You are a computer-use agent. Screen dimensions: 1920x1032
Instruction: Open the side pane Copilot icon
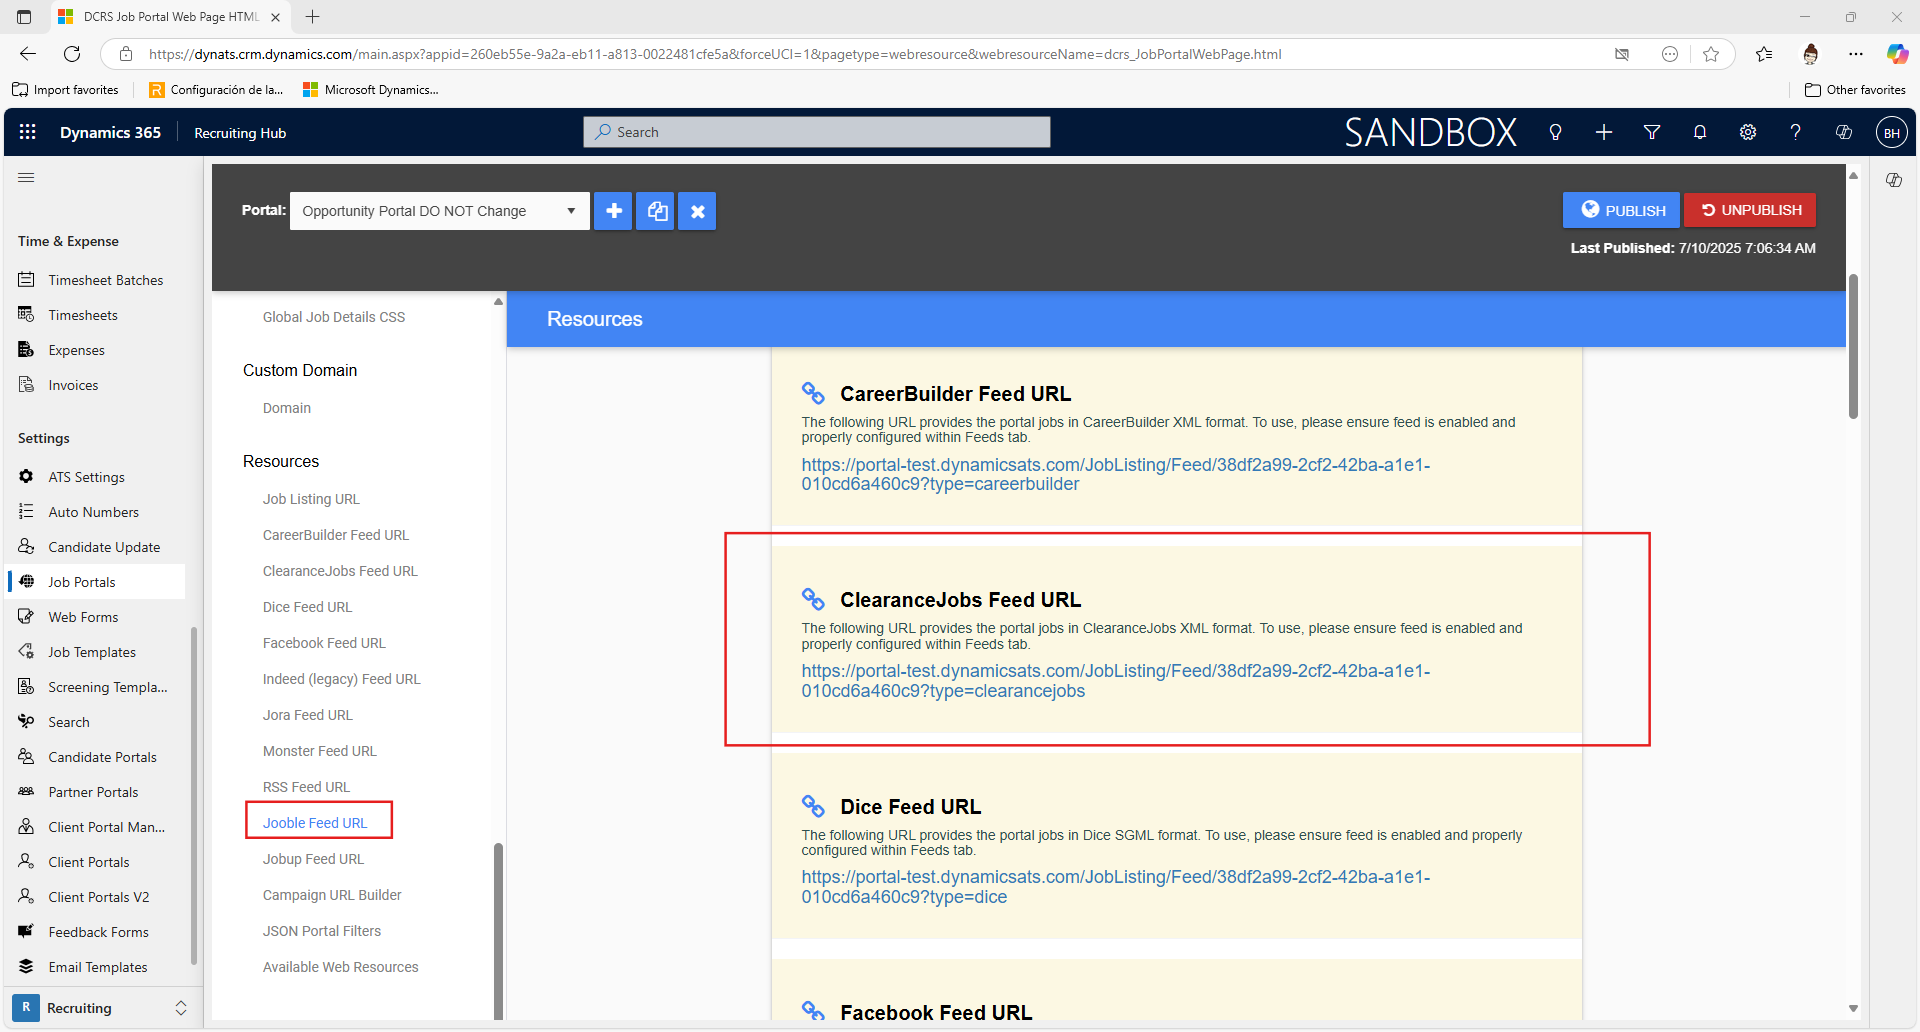1894,180
